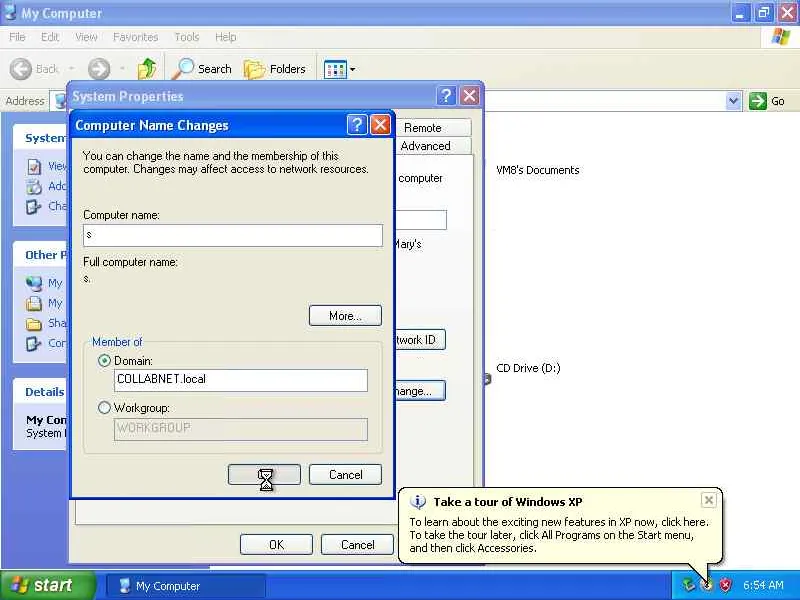This screenshot has width=800, height=600.
Task: Open the Address bar dropdown arrow
Action: (733, 101)
